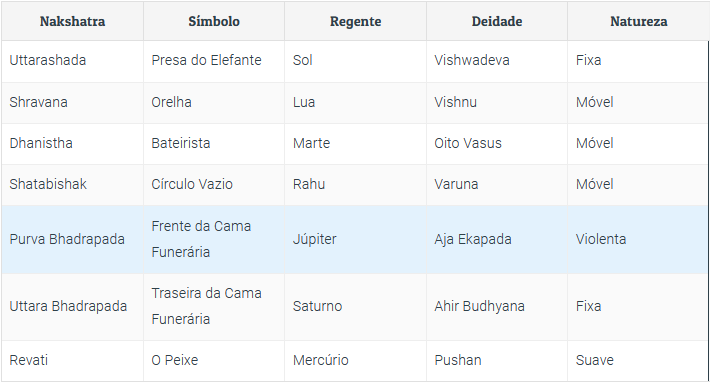Select the Uttarashada row name

(x=48, y=60)
